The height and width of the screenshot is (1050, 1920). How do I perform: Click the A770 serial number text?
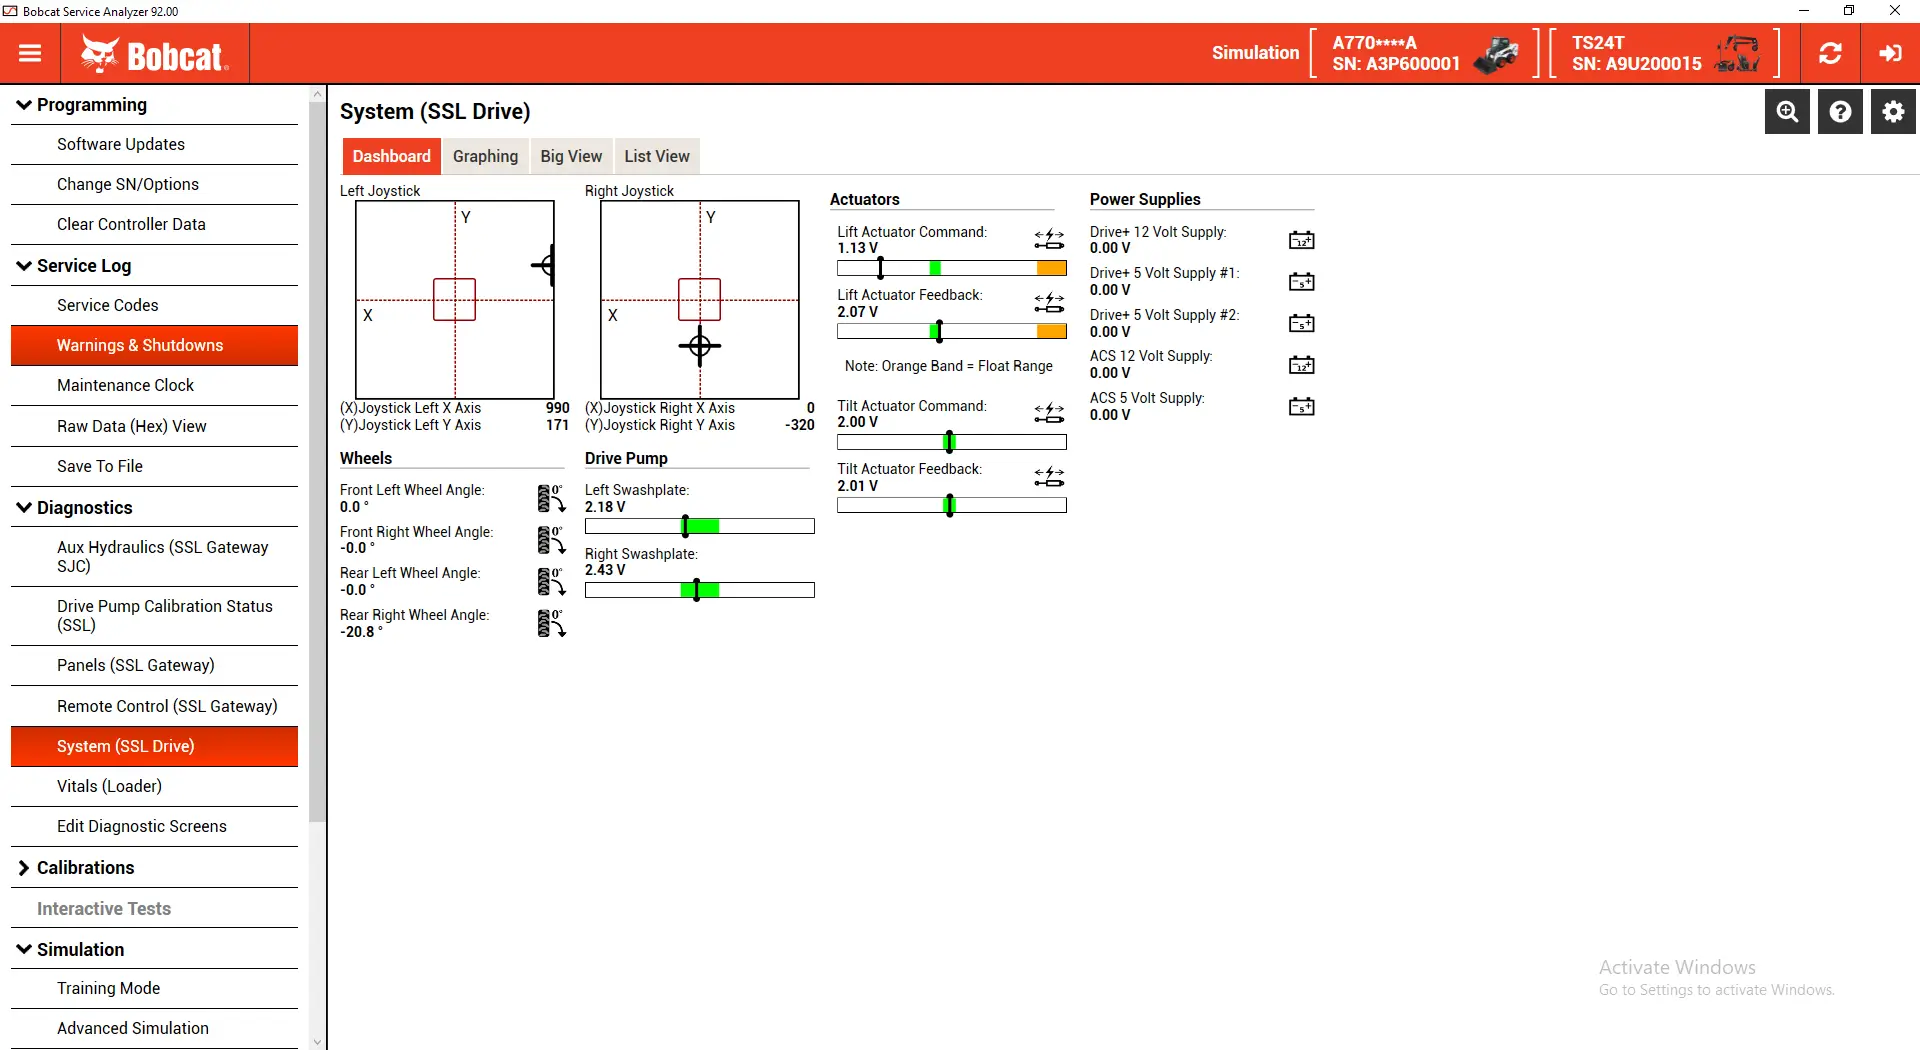tap(1396, 64)
